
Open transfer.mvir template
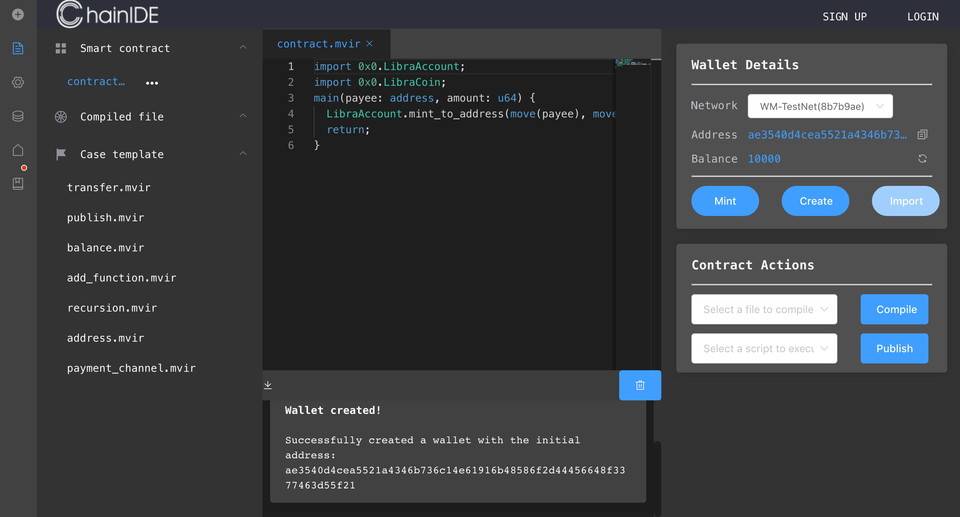pyautogui.click(x=109, y=187)
